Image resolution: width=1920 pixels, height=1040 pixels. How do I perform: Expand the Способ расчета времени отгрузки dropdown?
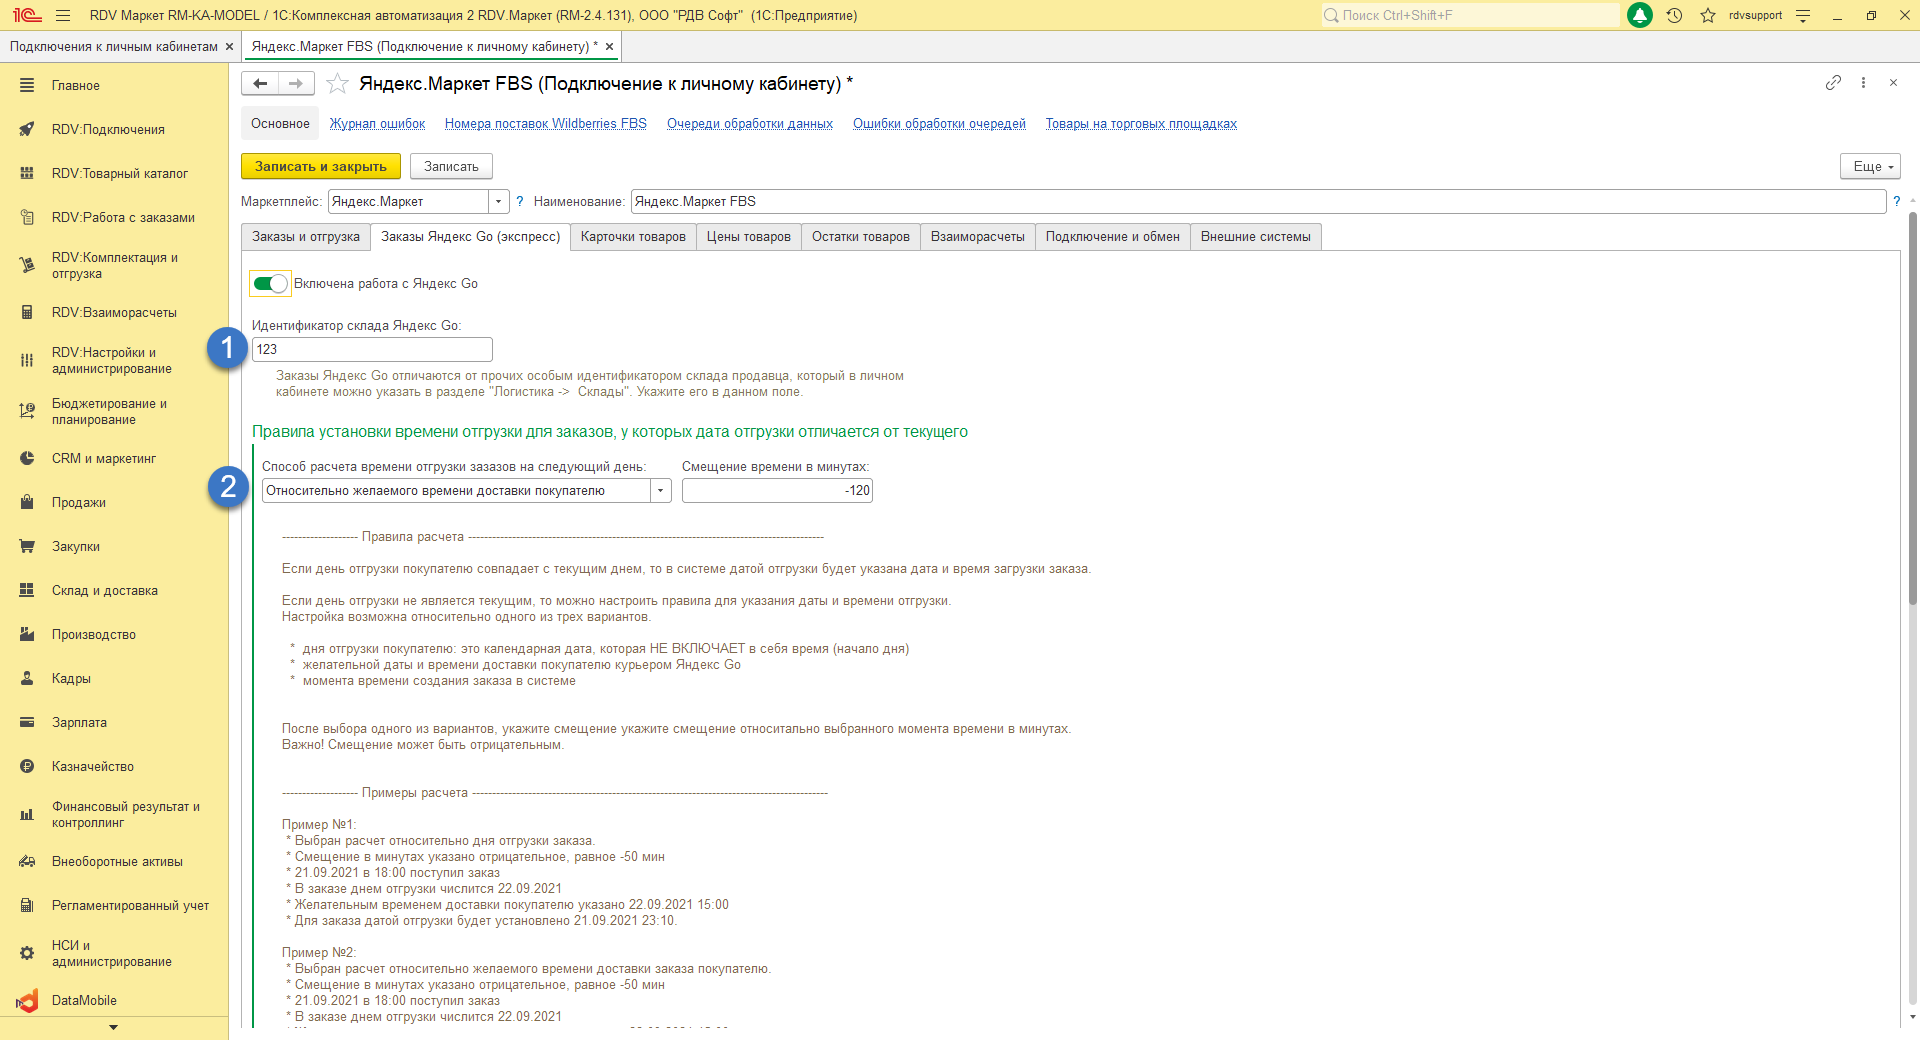coord(661,491)
